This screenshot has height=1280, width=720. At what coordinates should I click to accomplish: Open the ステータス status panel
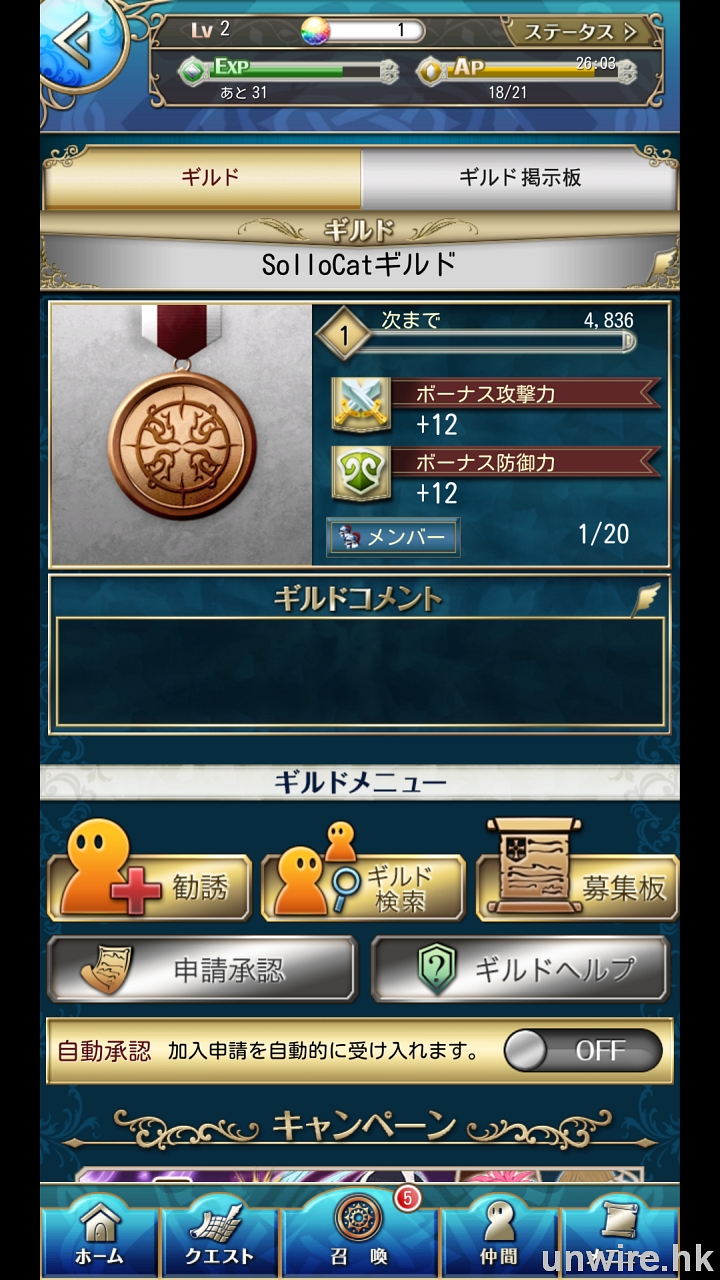[x=582, y=32]
